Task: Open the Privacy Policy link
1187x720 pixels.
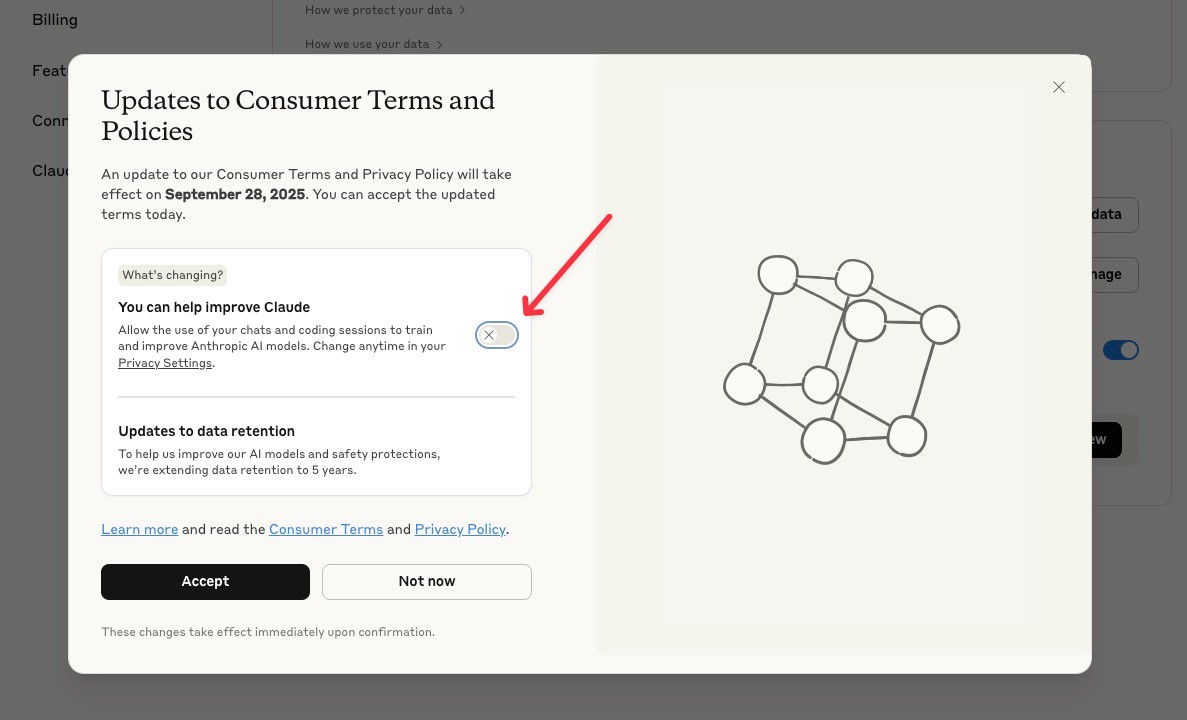Action: [460, 529]
